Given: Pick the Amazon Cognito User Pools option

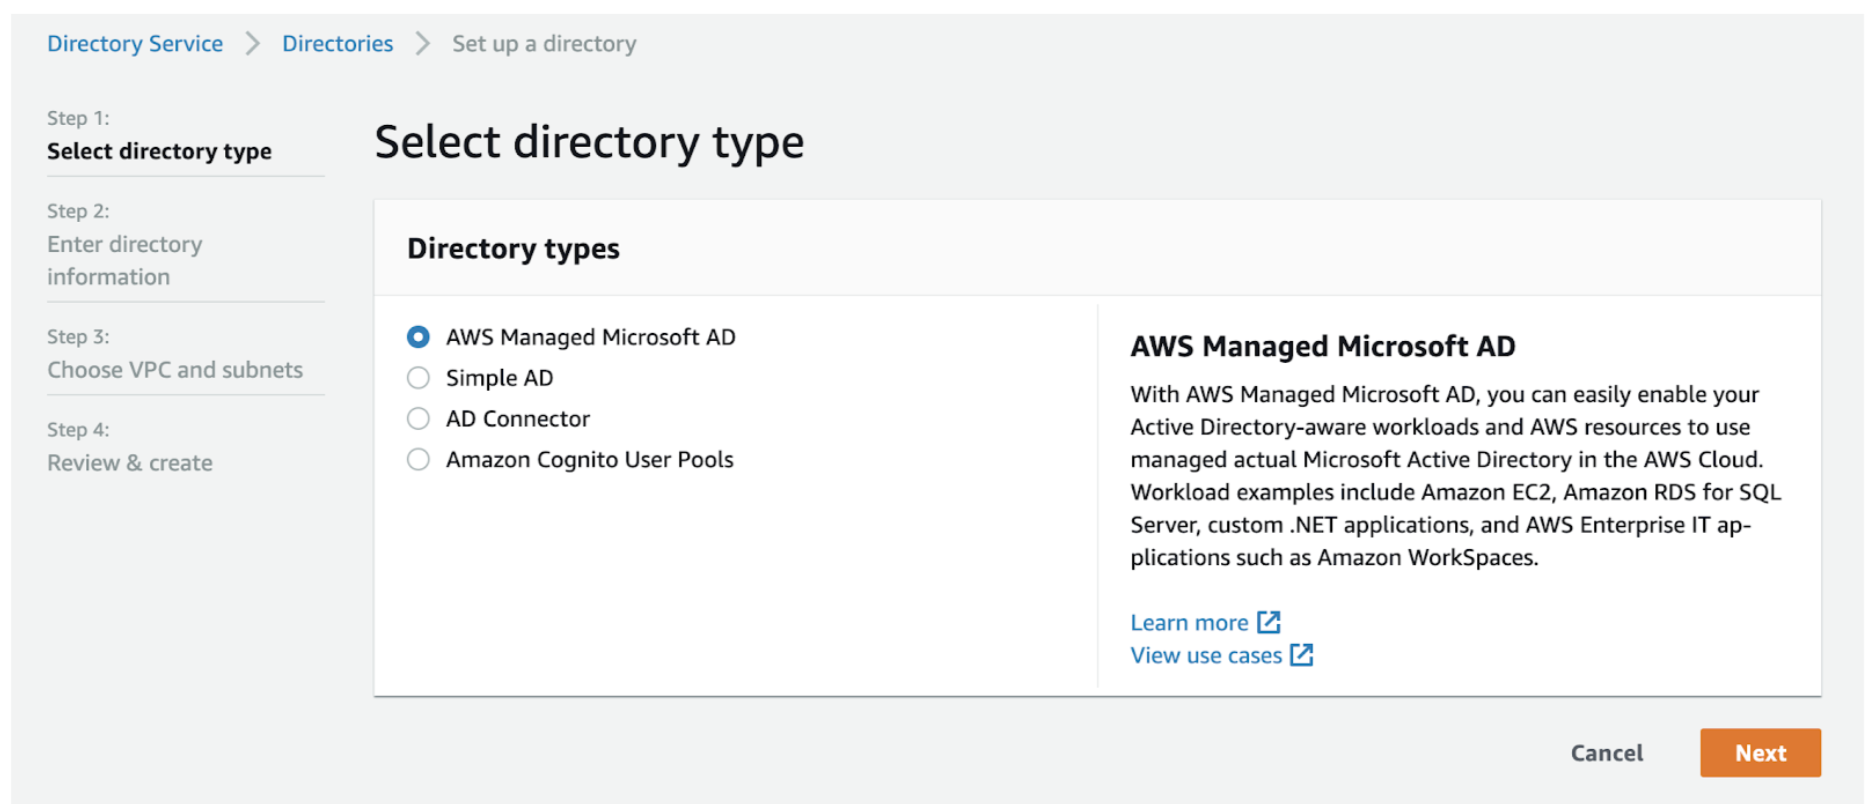Looking at the screenshot, I should 418,460.
